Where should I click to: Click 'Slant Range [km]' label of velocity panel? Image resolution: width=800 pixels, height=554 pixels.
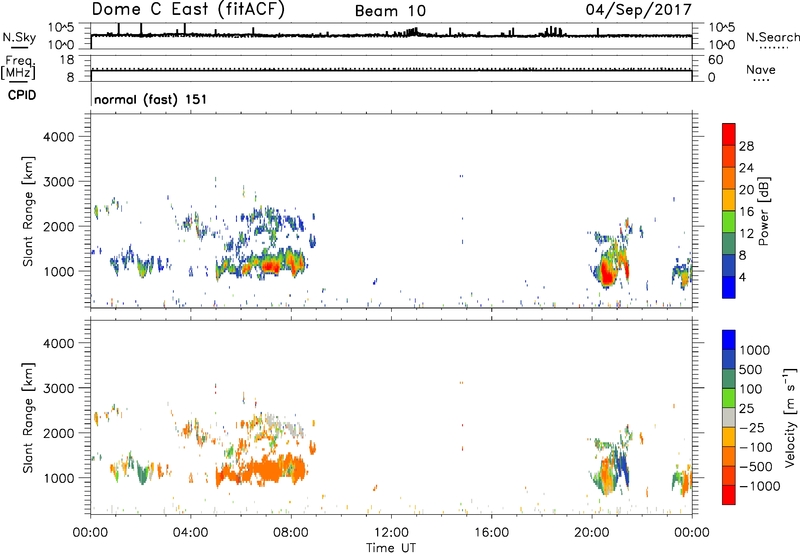click(28, 417)
